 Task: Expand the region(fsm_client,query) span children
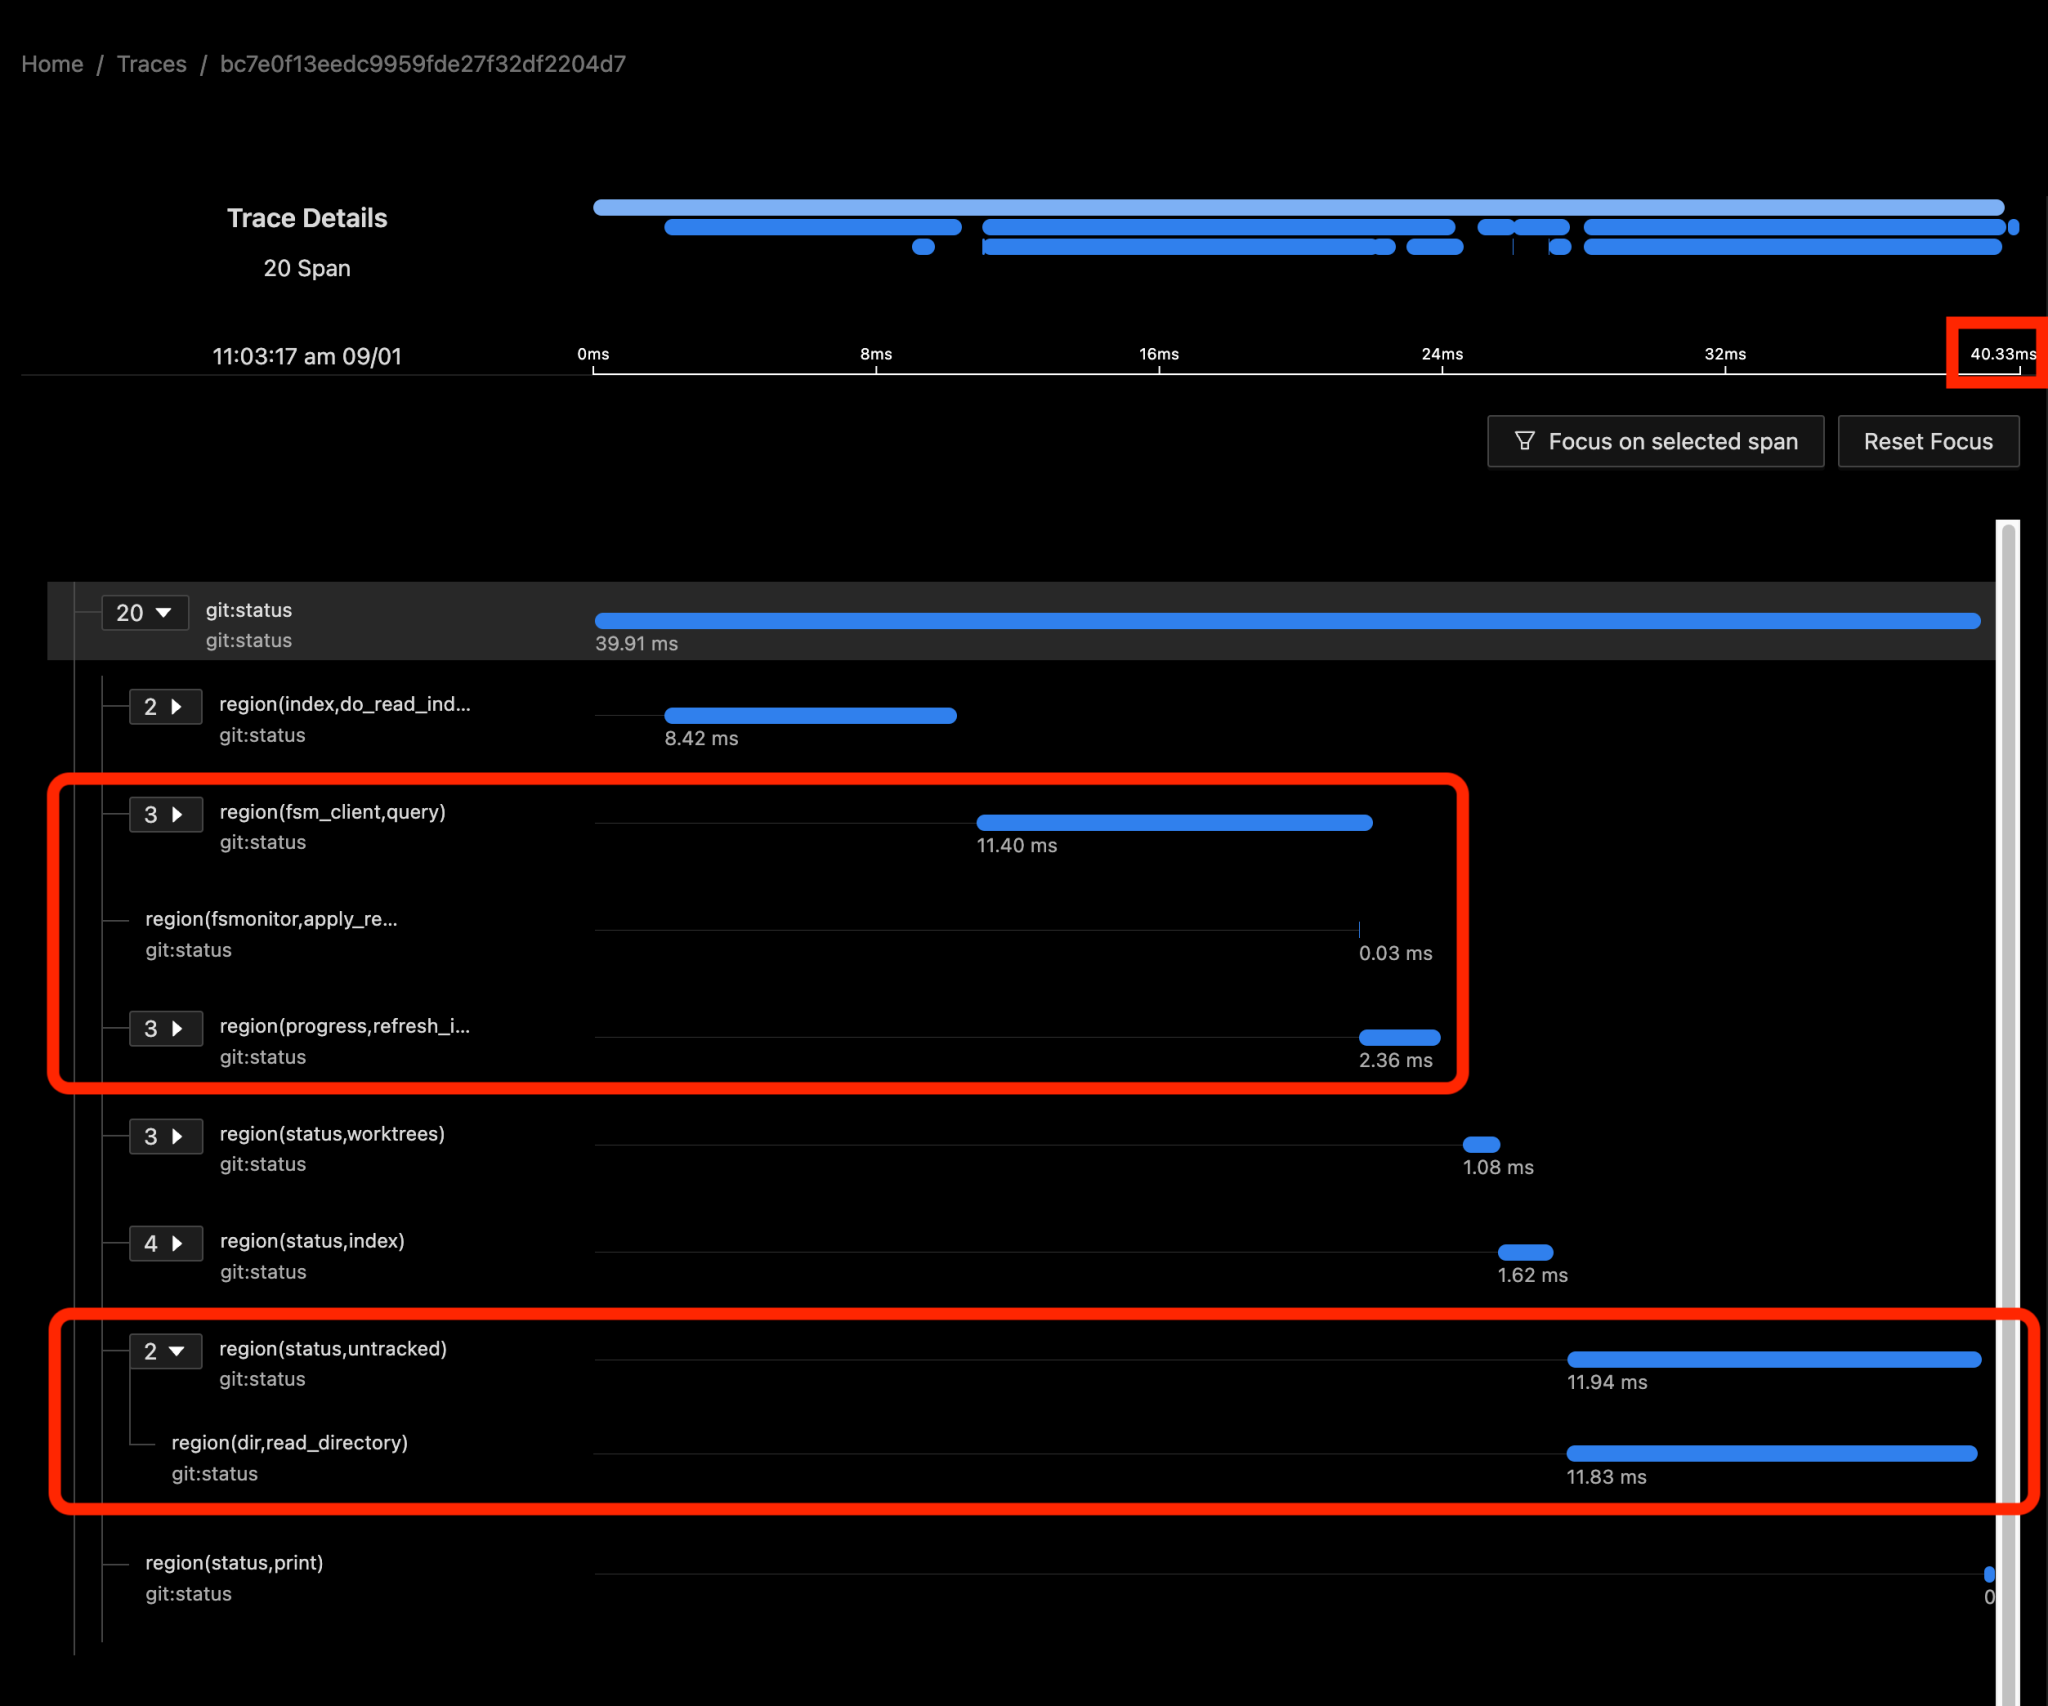(166, 814)
